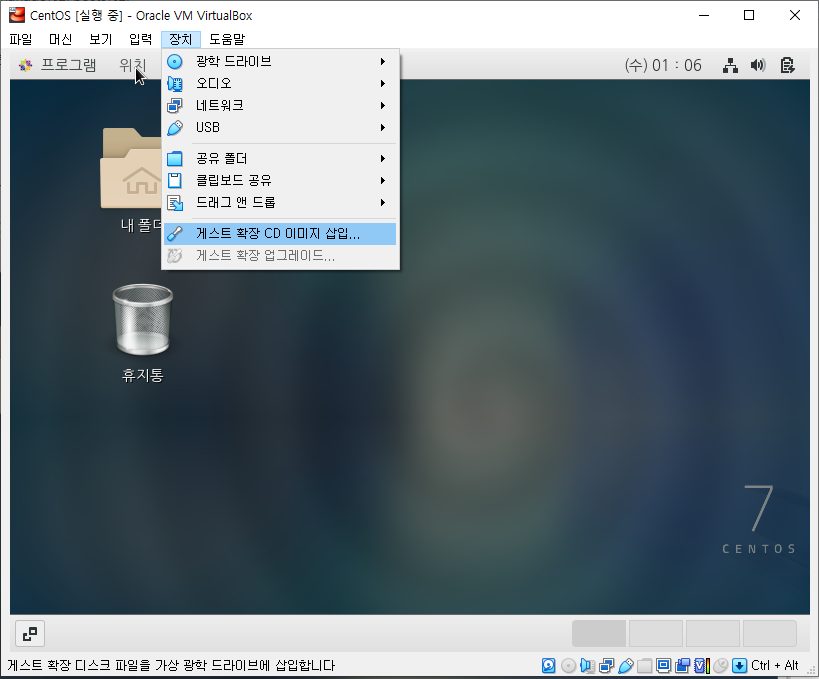Screen dimensions: 819x679
Task: Open the 입력 menu
Action: point(141,39)
